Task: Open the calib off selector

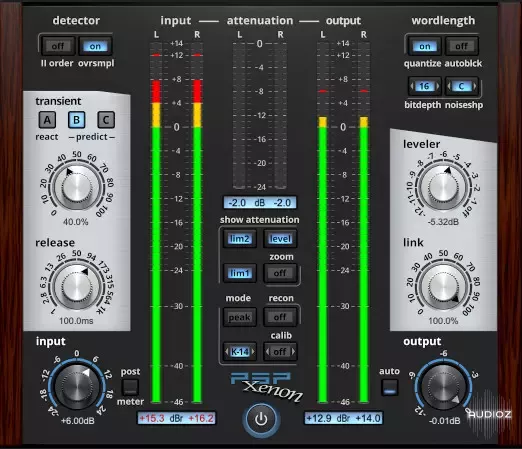Action: click(x=280, y=352)
